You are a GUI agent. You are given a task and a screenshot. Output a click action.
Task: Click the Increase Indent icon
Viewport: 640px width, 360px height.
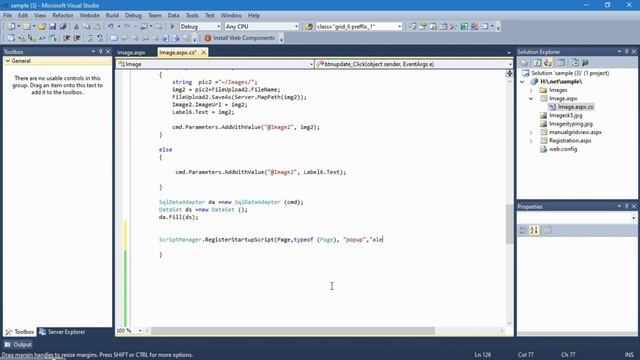(77, 38)
